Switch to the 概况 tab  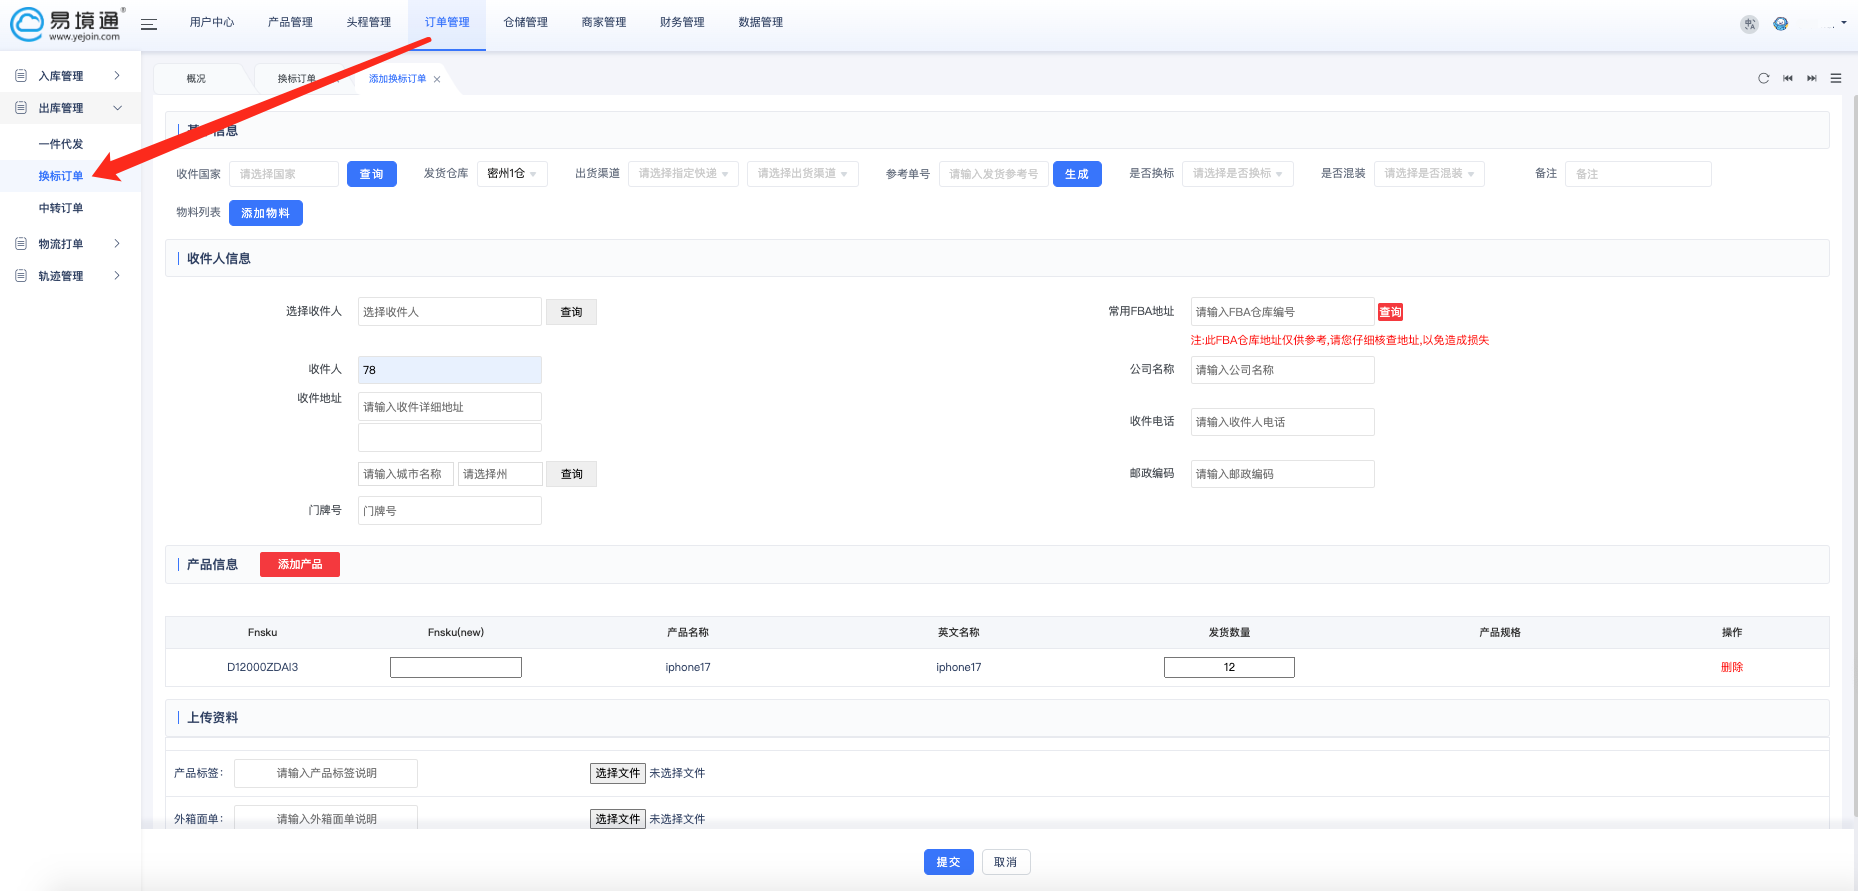196,79
